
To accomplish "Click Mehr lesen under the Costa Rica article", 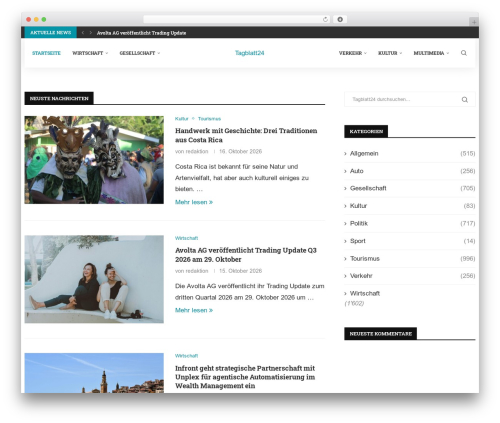I will [x=194, y=202].
